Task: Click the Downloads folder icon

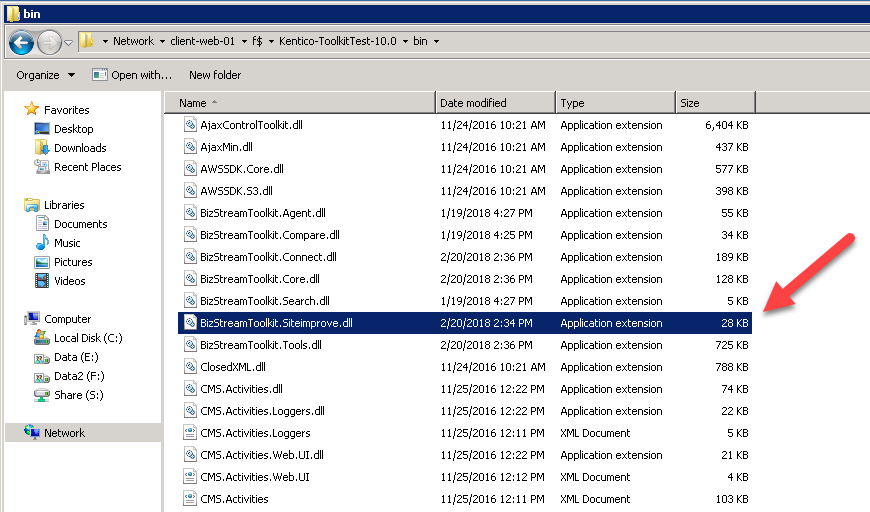Action: [x=42, y=148]
